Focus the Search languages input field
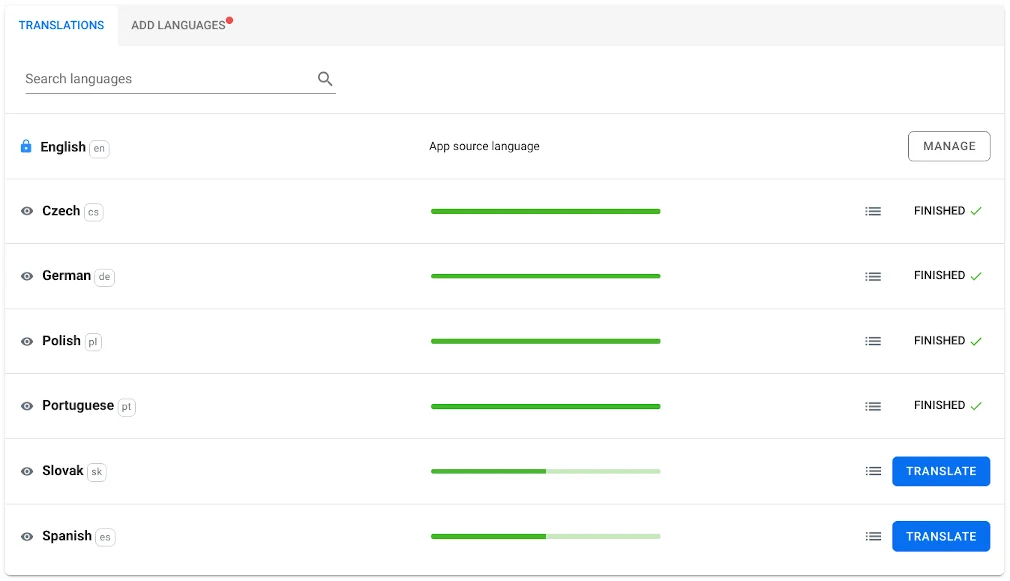Image resolution: width=1010 pixels, height=581 pixels. coord(165,79)
